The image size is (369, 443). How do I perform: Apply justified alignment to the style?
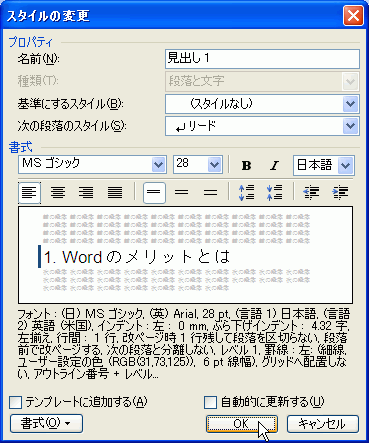coord(115,193)
